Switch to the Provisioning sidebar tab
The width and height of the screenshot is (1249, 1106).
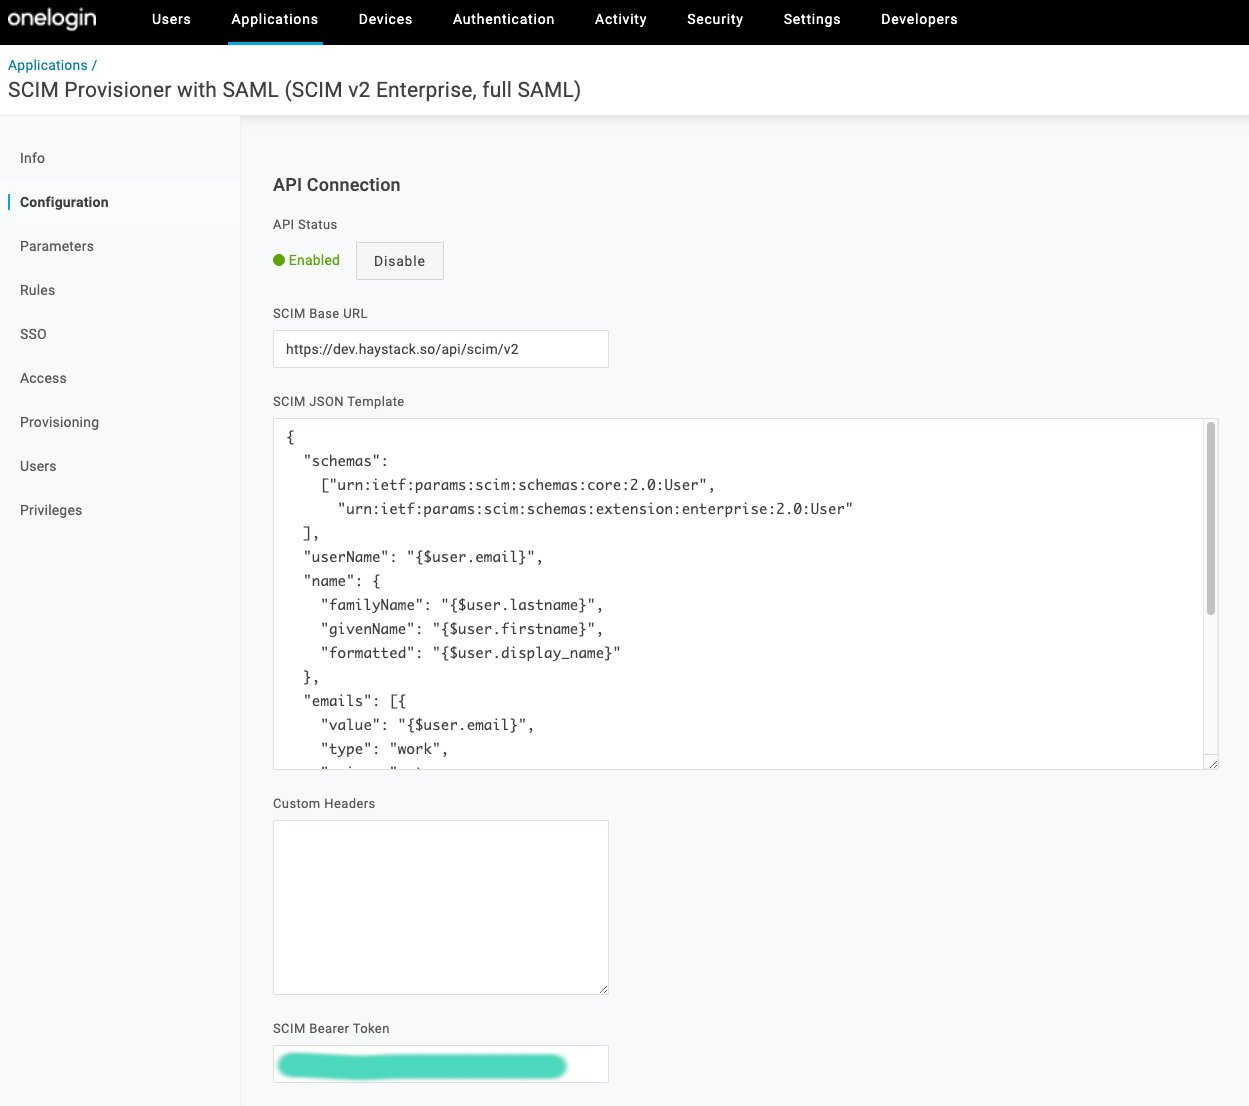point(59,422)
